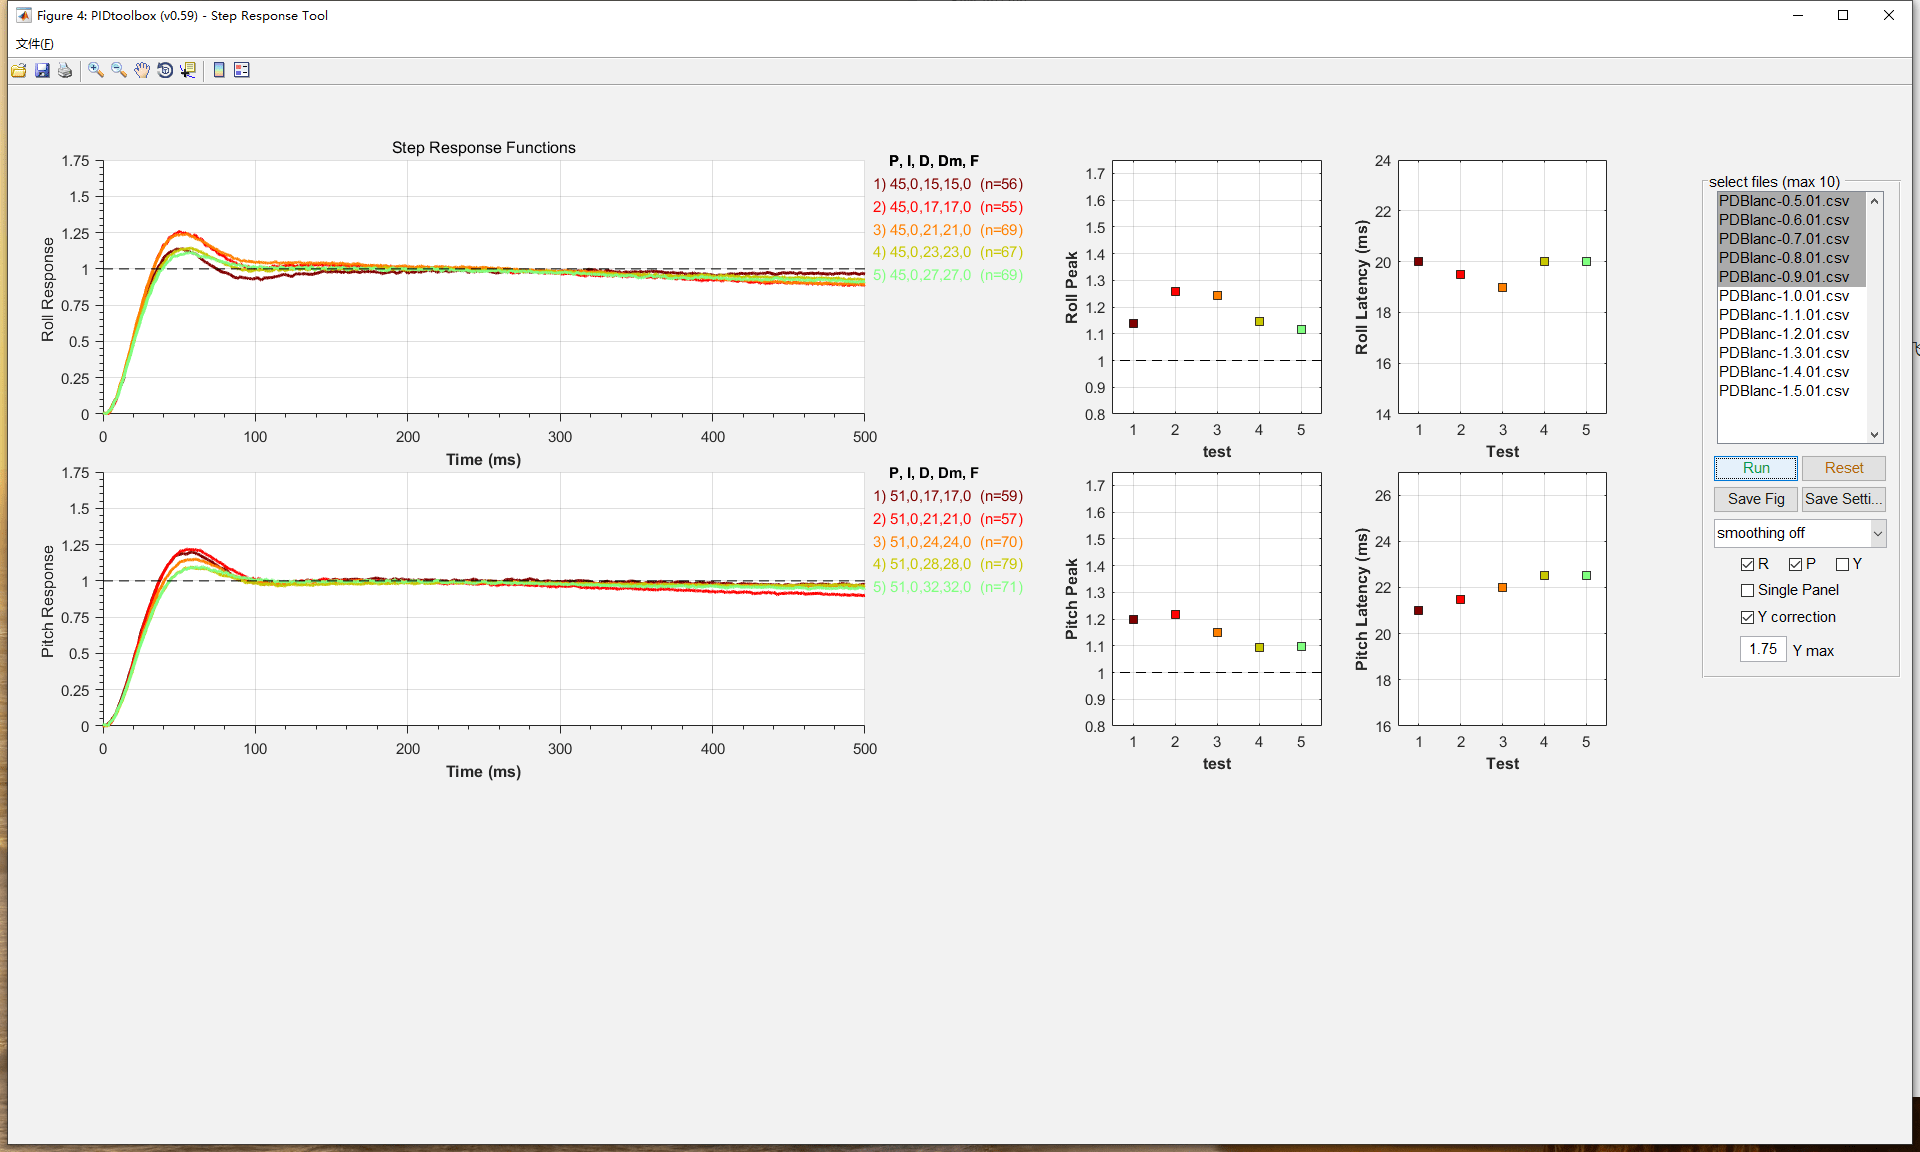
Task: Save the figure using the floppy disk icon
Action: pos(42,70)
